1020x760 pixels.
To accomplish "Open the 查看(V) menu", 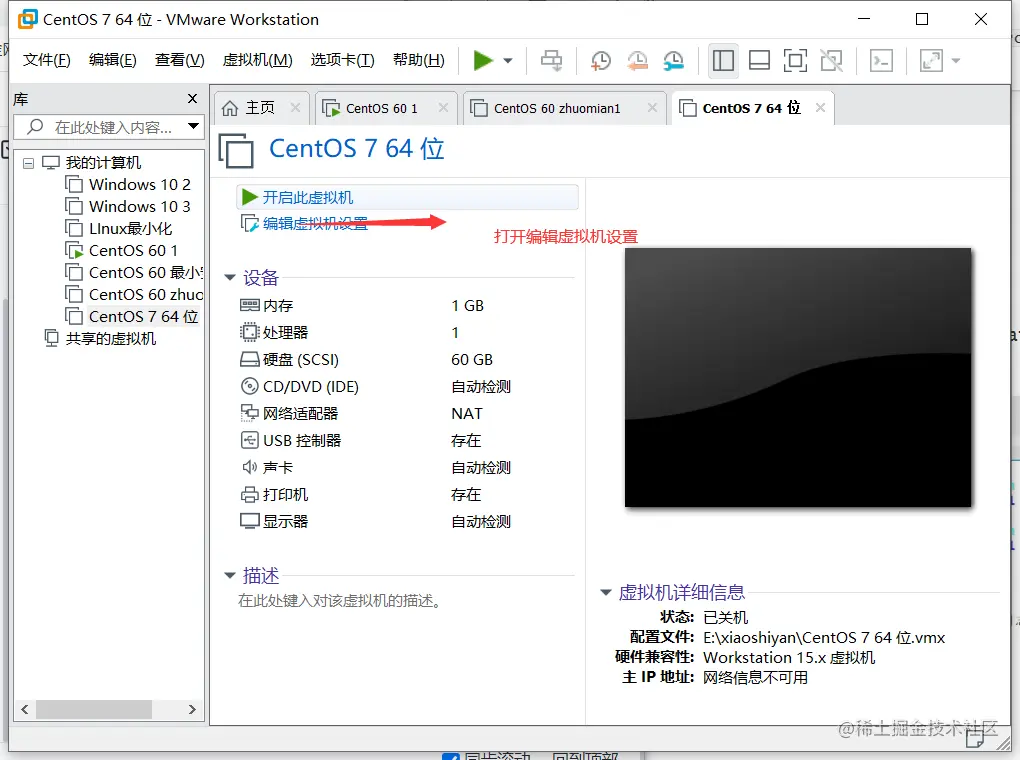I will 180,61.
